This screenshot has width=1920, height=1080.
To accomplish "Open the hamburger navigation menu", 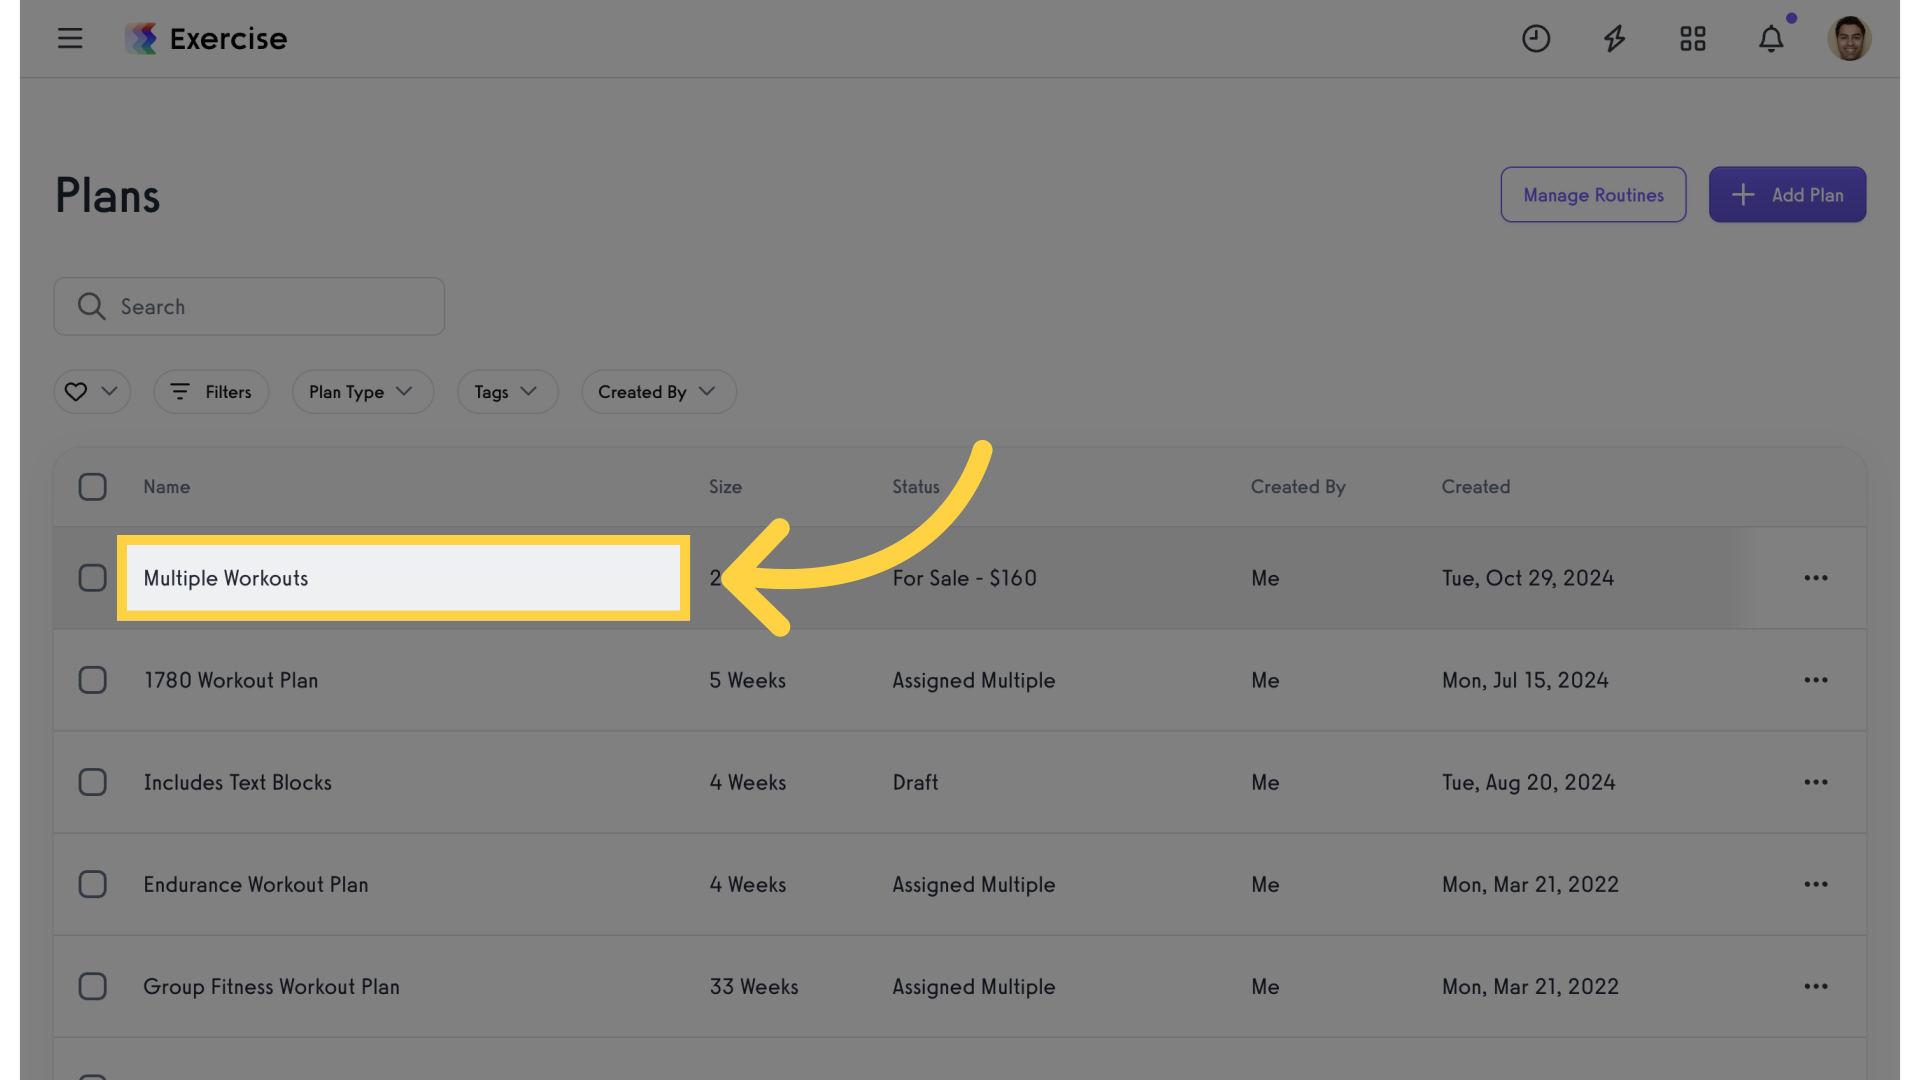I will click(x=70, y=39).
